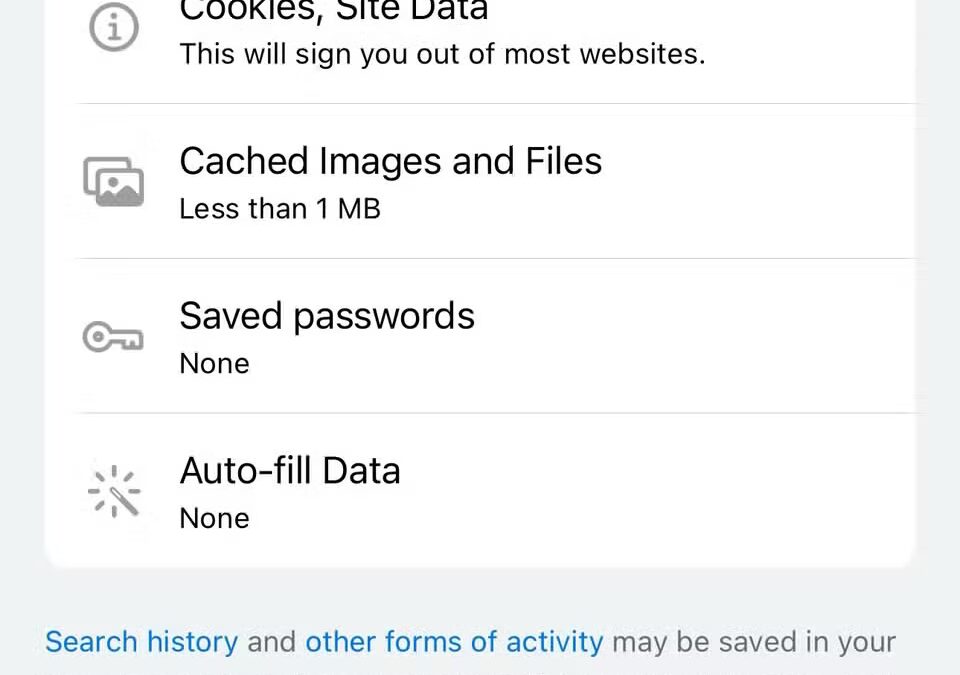The height and width of the screenshot is (675, 960).
Task: Select the Auto-fill Data row label
Action: (290, 470)
